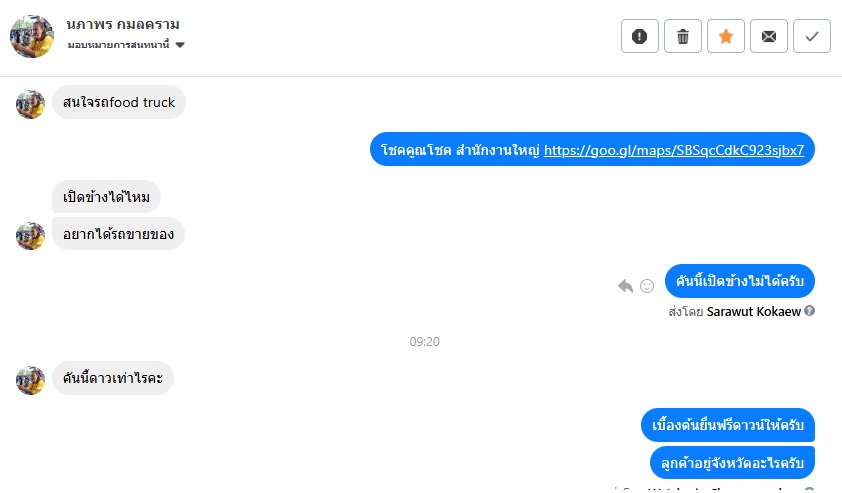Open Sarawut Kokaew sender name

click(x=753, y=311)
